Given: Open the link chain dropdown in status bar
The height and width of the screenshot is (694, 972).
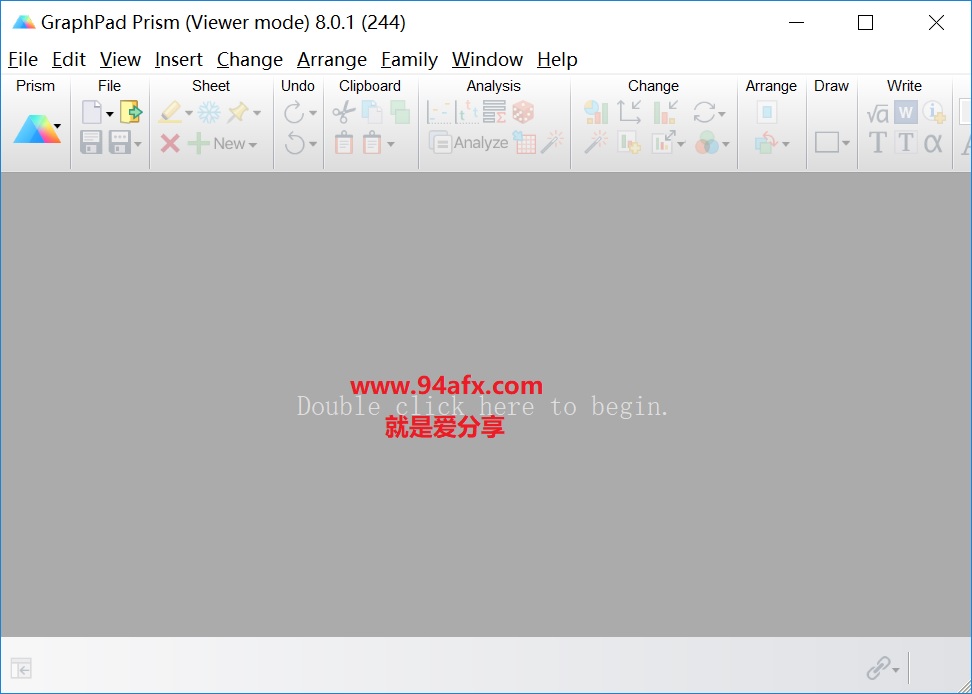Looking at the screenshot, I should [896, 670].
